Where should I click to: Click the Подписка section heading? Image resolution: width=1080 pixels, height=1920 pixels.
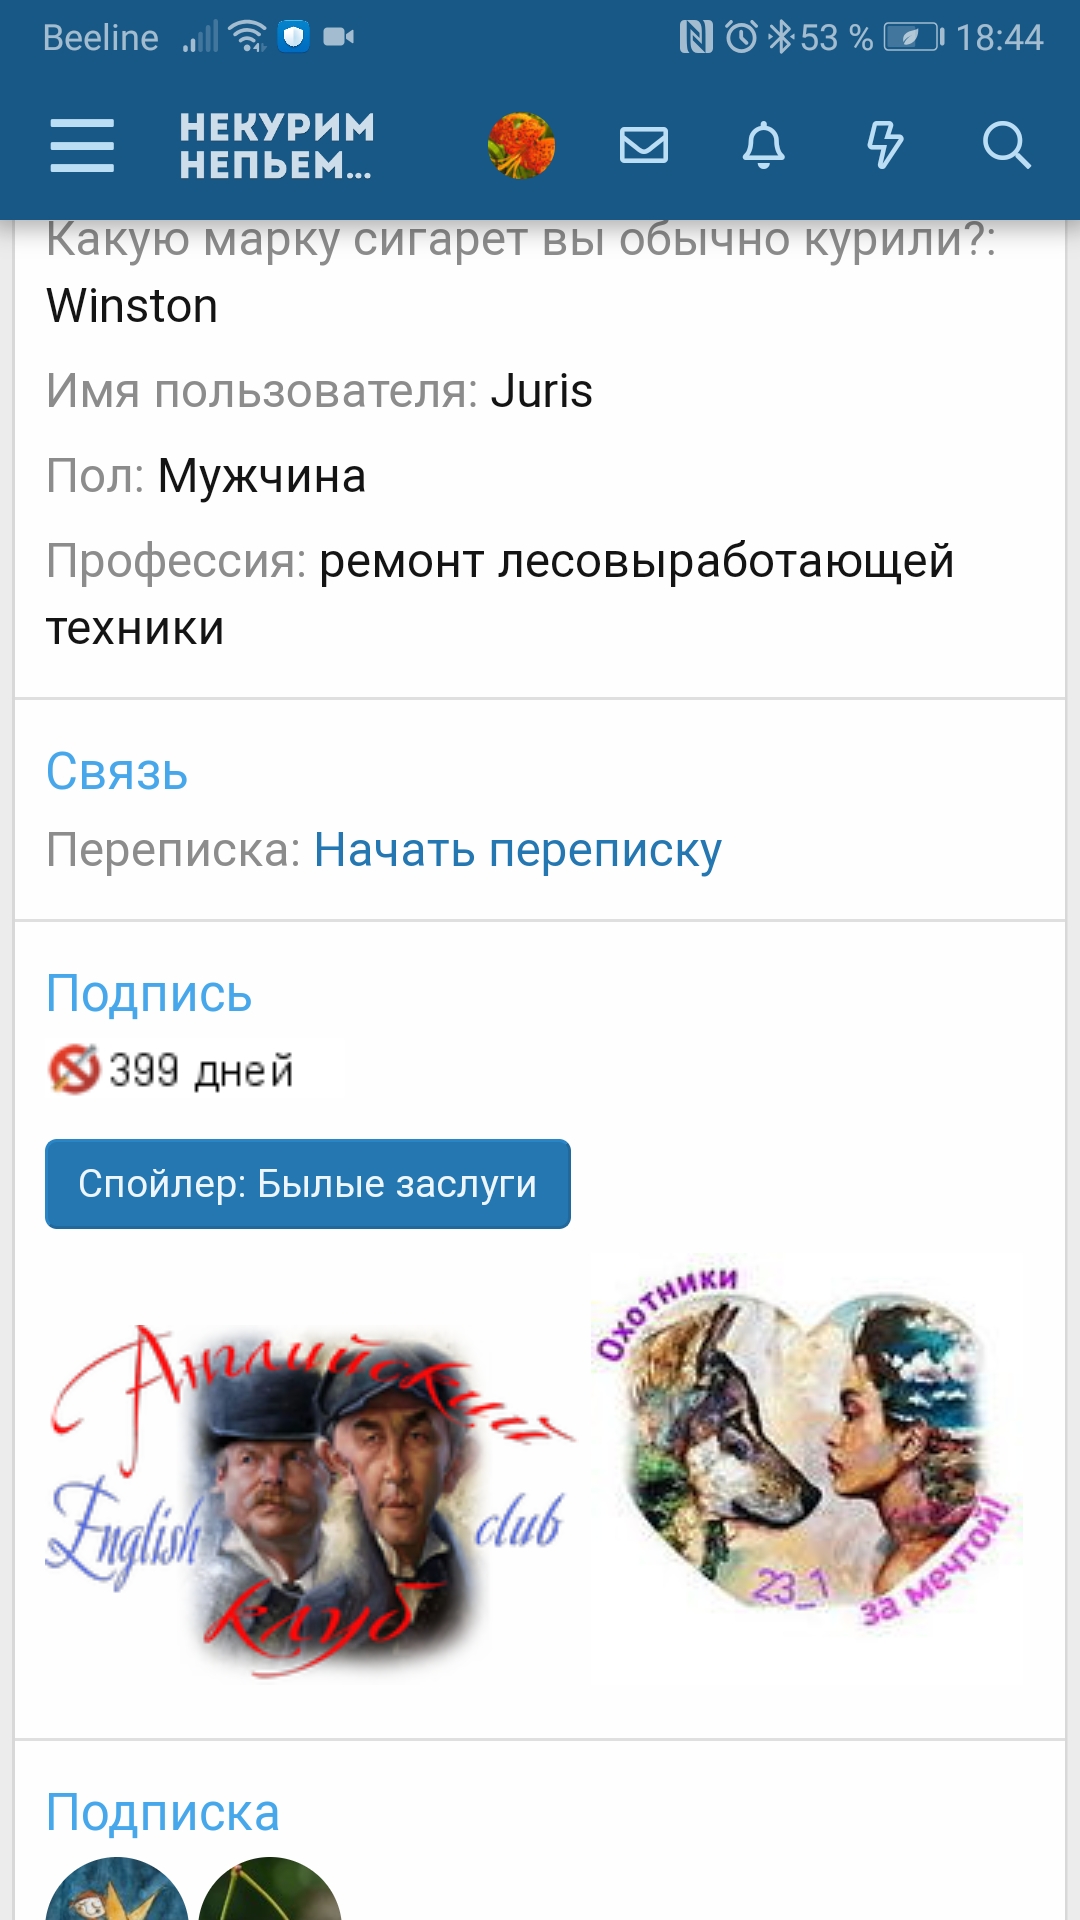tap(163, 1813)
